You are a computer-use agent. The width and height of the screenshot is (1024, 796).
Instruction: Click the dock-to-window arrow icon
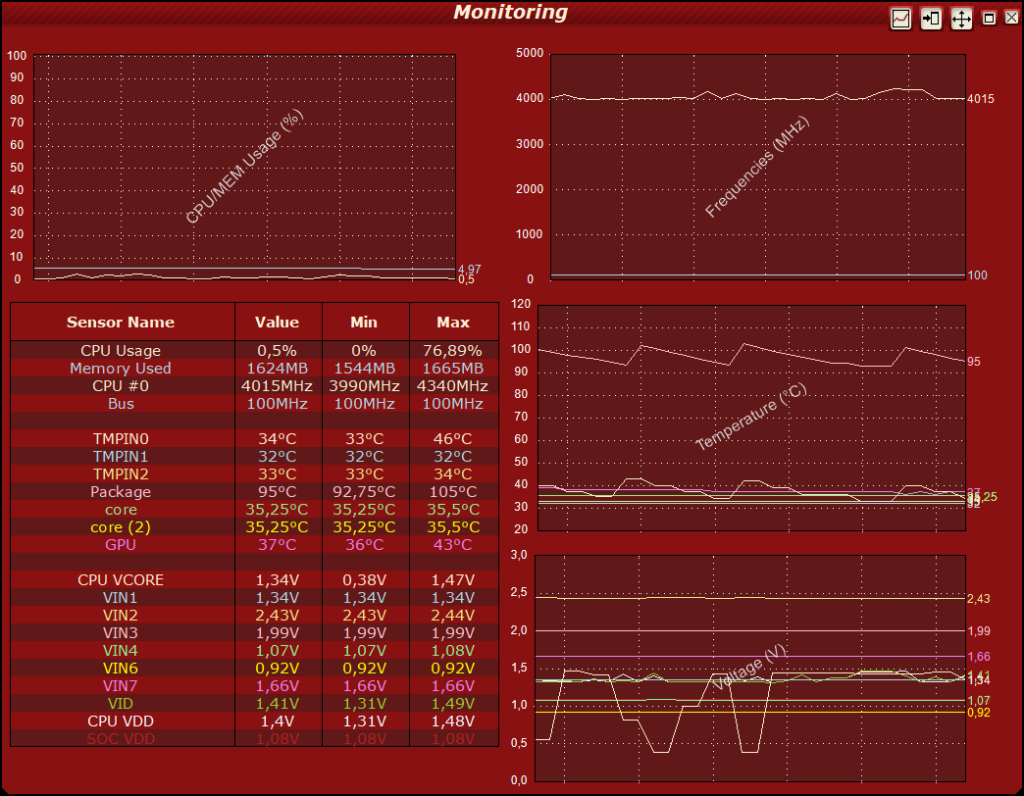click(x=931, y=18)
